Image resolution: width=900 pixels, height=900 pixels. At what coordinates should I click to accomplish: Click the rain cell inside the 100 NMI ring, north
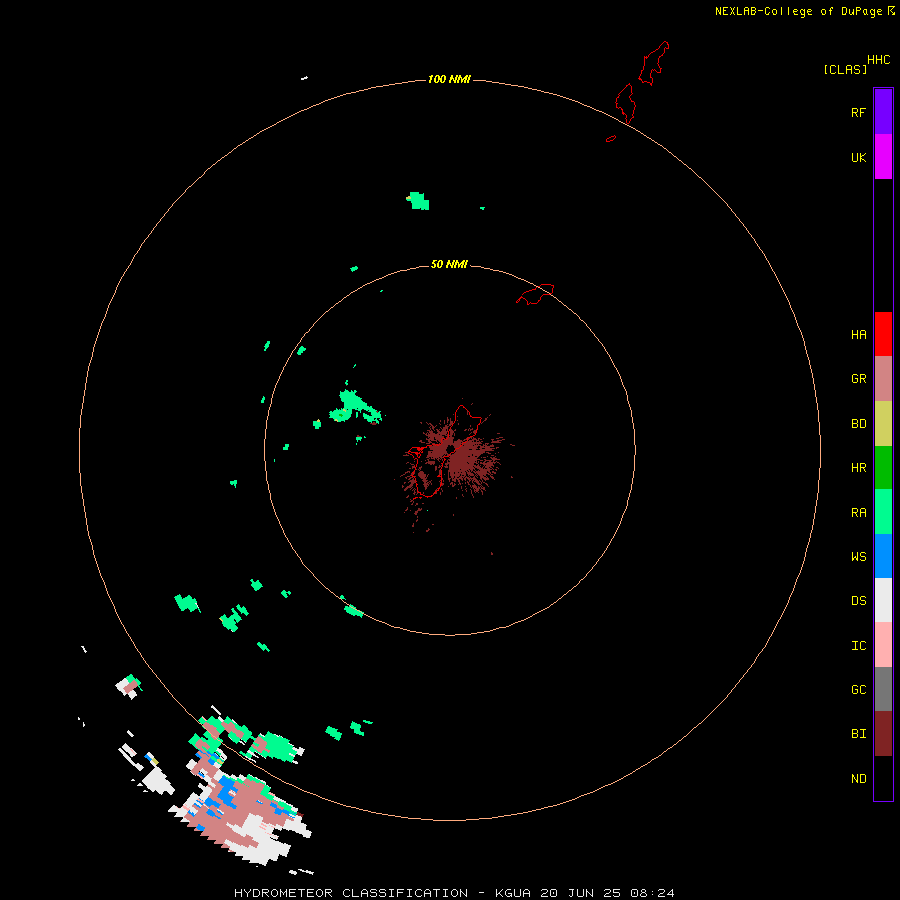418,201
